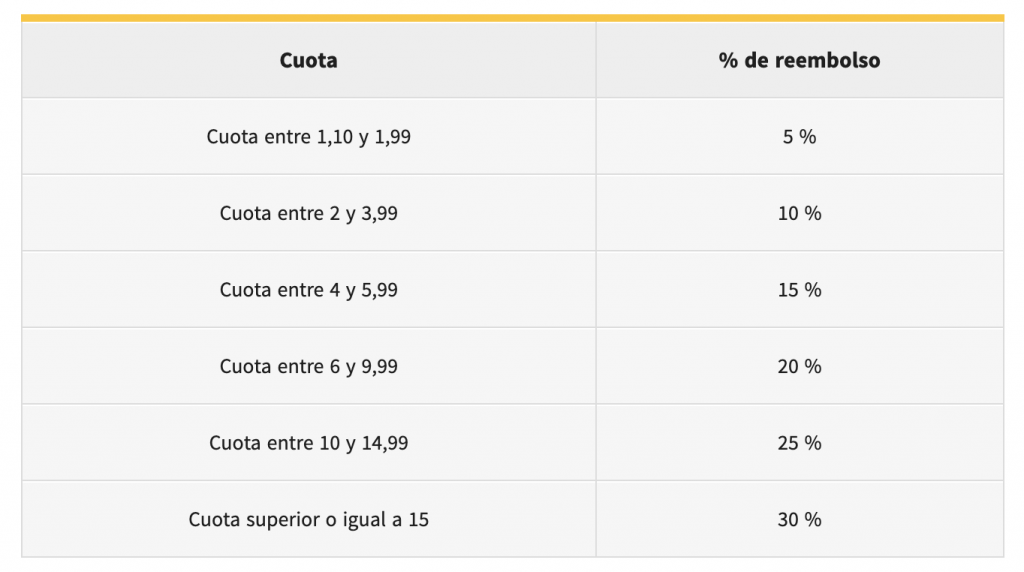Click the 'Cuota entre 10 y 14,99' cell

308,443
